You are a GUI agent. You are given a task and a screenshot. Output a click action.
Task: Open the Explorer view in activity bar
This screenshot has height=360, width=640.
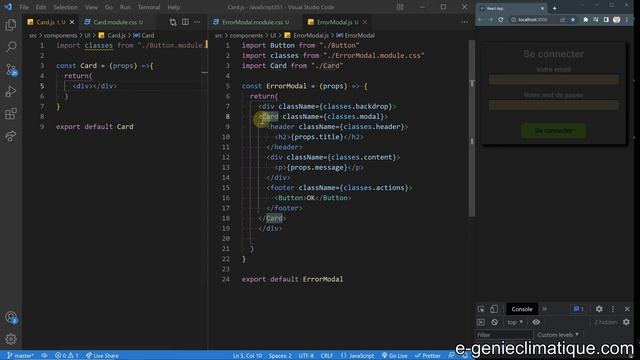click(11, 25)
